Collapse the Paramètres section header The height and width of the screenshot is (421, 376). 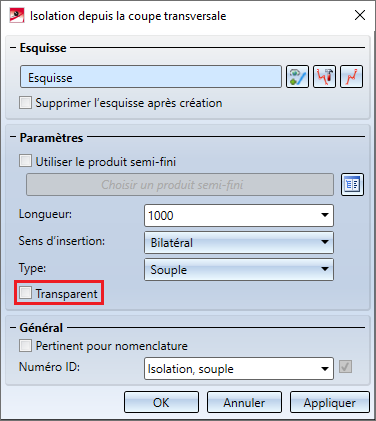coord(13,137)
